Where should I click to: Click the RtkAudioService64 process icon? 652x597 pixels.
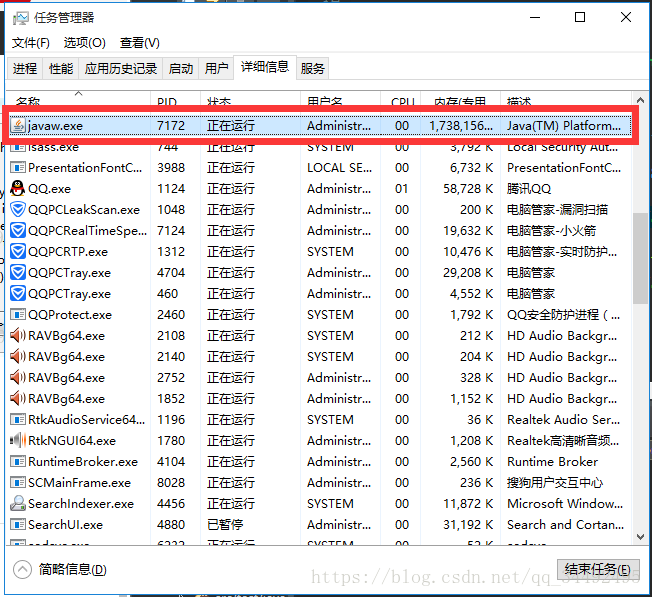pos(17,419)
